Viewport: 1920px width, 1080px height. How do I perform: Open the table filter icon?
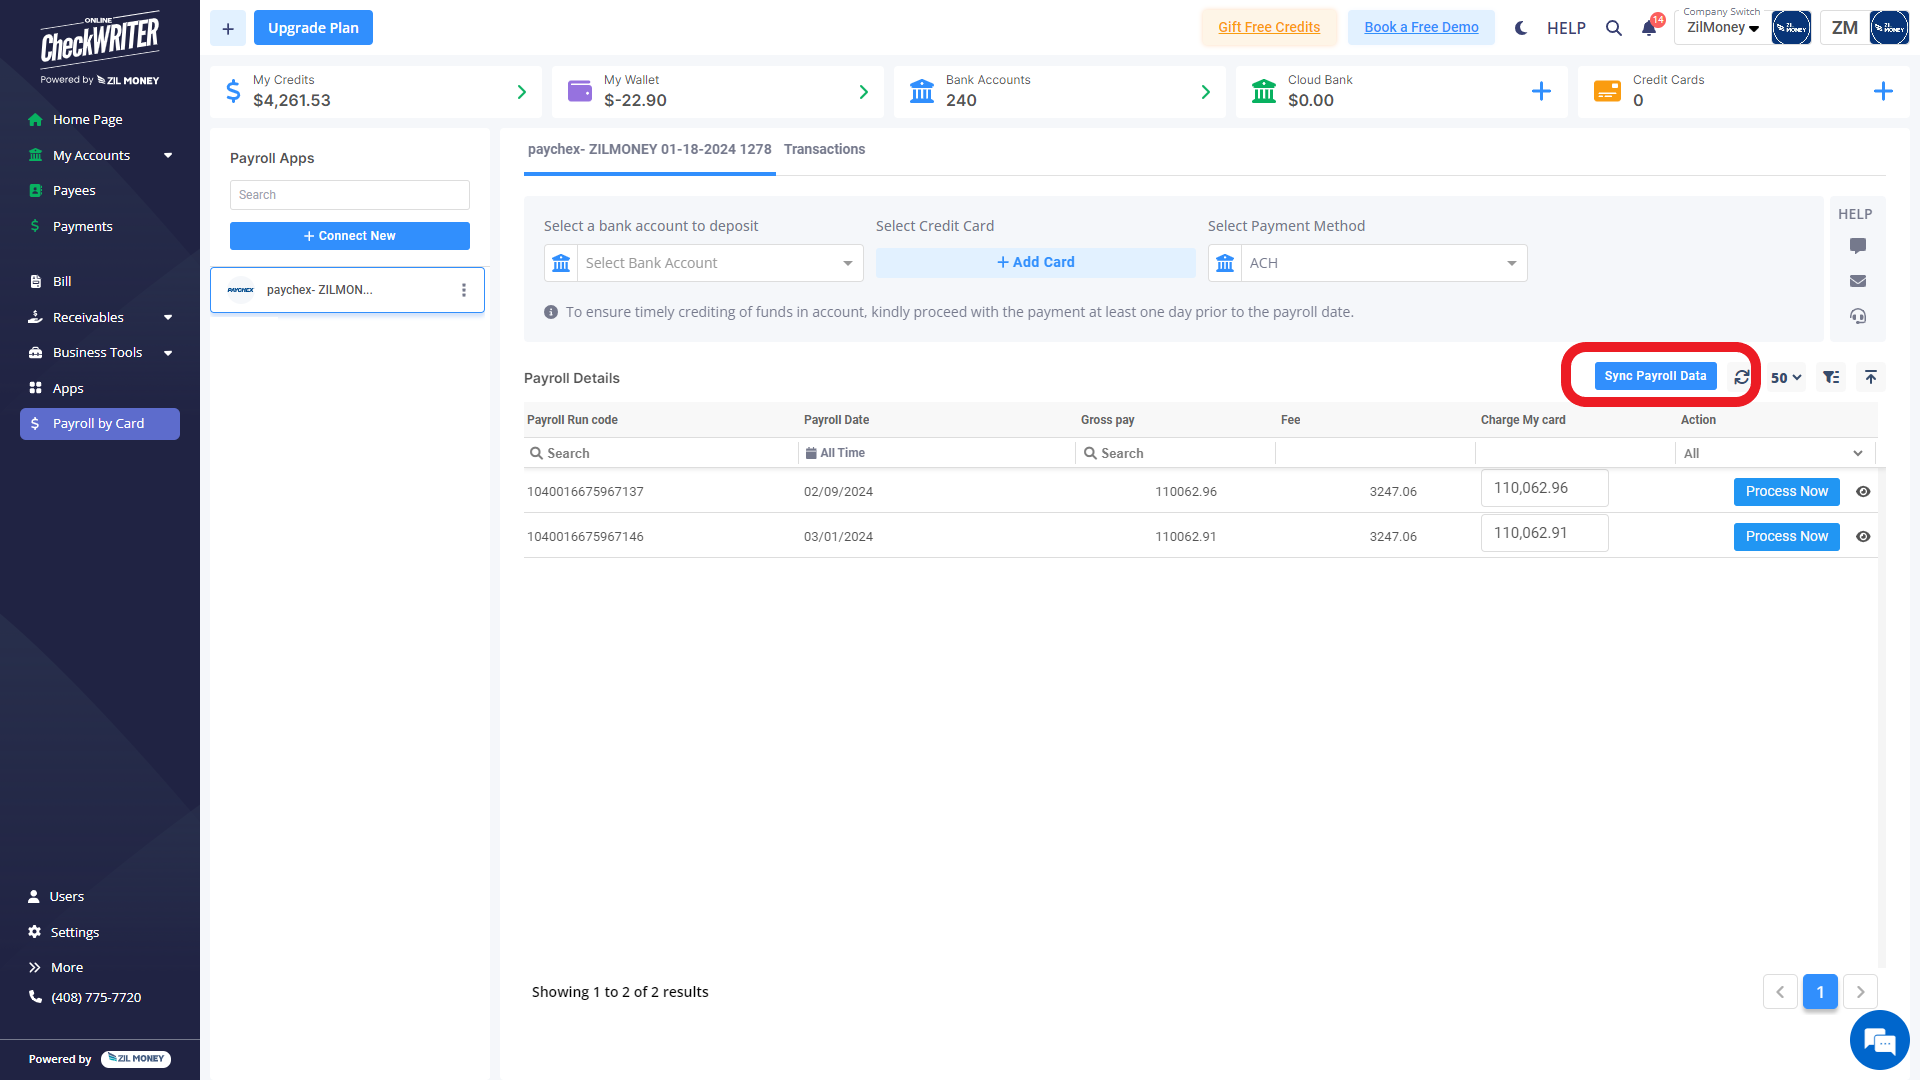[1831, 377]
